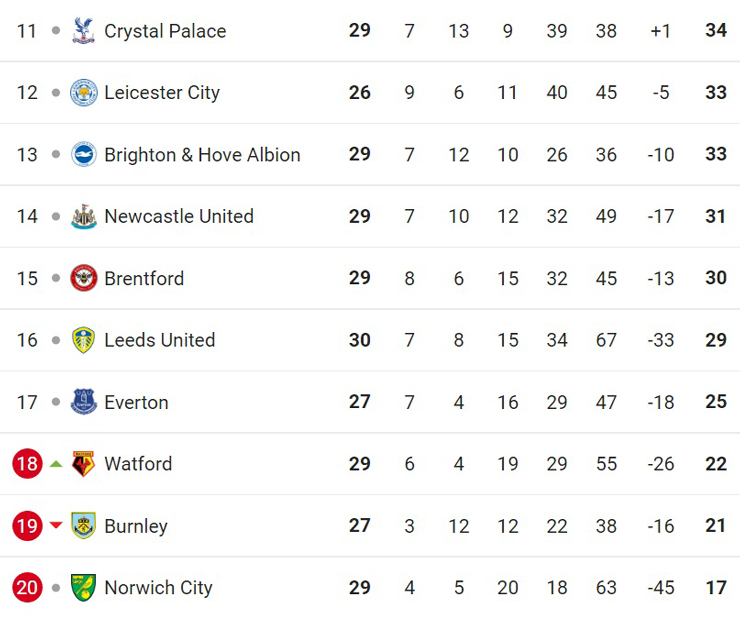Click Everton's points total of 25
The width and height of the screenshot is (740, 630).
(x=715, y=402)
